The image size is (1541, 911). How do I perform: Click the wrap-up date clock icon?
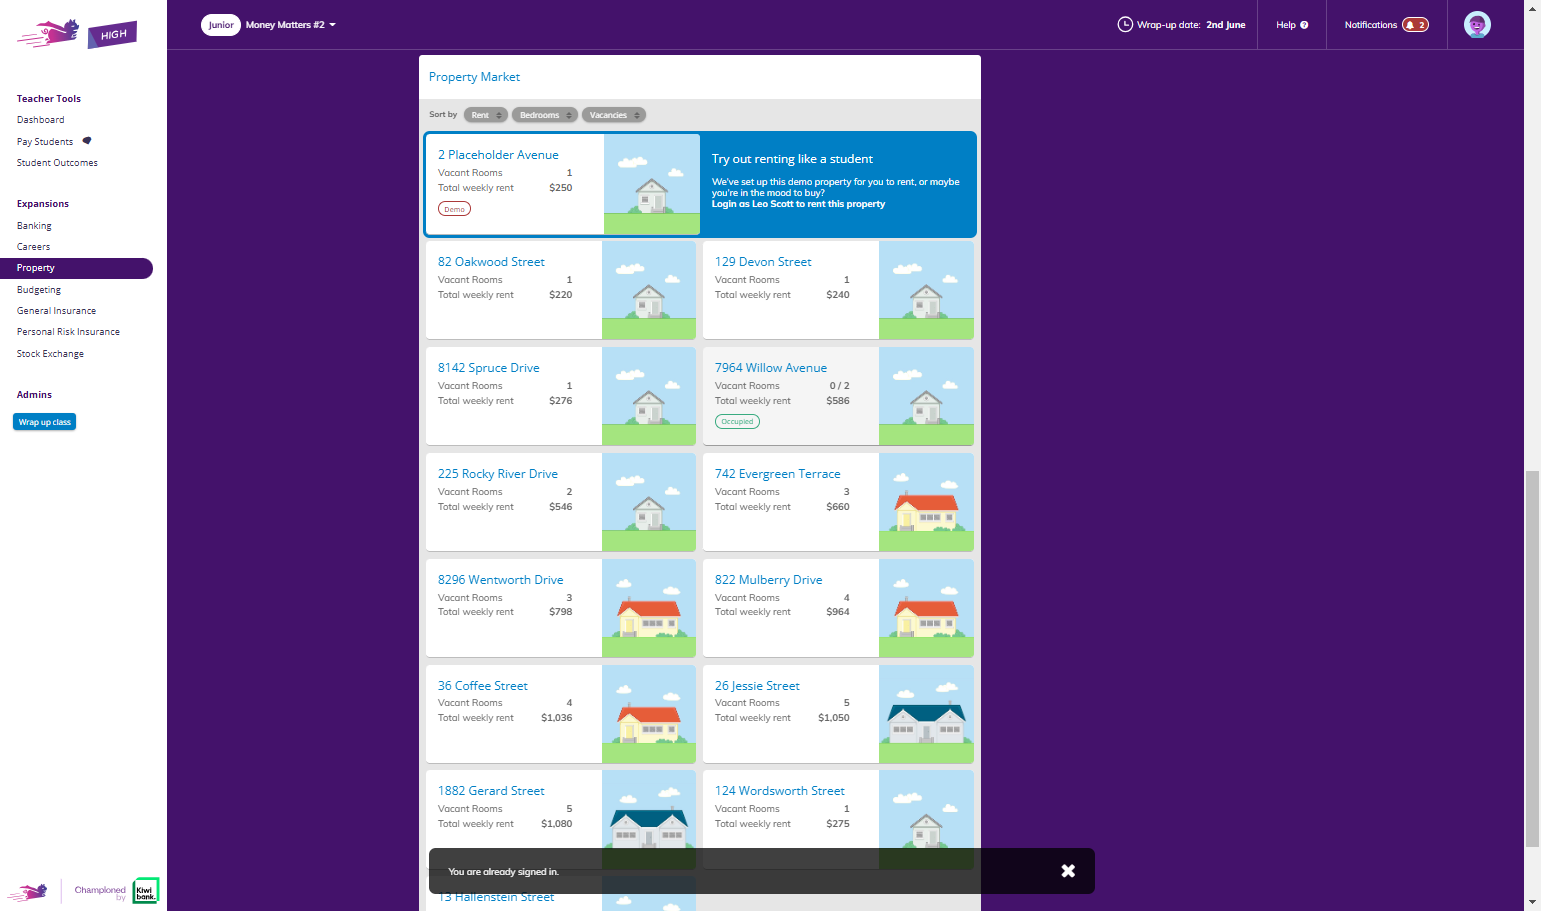click(1125, 25)
